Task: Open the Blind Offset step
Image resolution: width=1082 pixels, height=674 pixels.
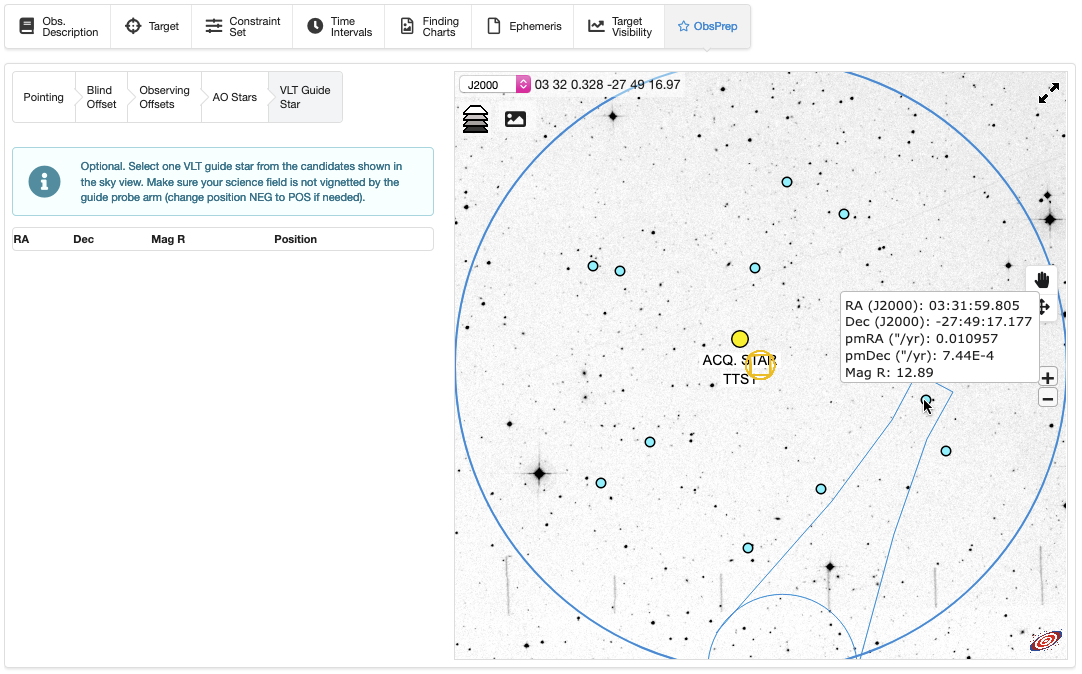Action: point(101,97)
